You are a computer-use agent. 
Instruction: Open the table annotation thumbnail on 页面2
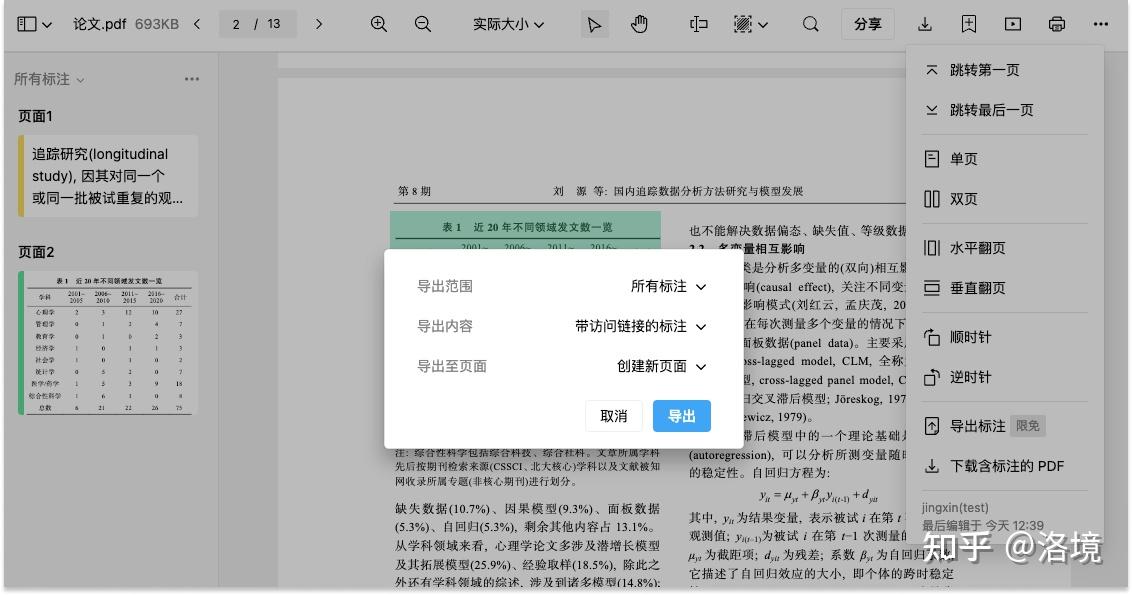pyautogui.click(x=108, y=342)
